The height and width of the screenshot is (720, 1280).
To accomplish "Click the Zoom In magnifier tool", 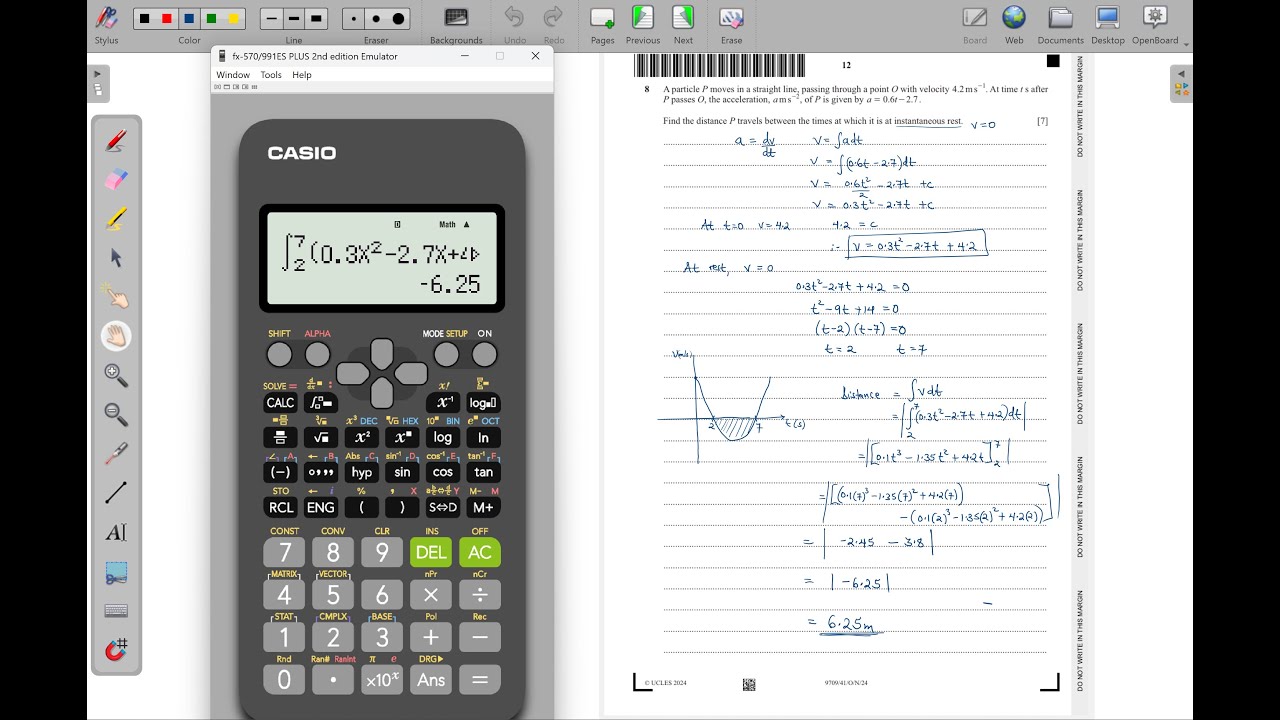I will 116,375.
